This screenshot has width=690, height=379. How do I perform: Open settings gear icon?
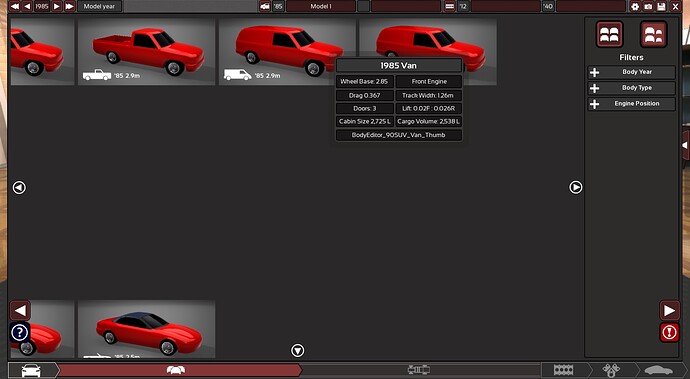(635, 6)
